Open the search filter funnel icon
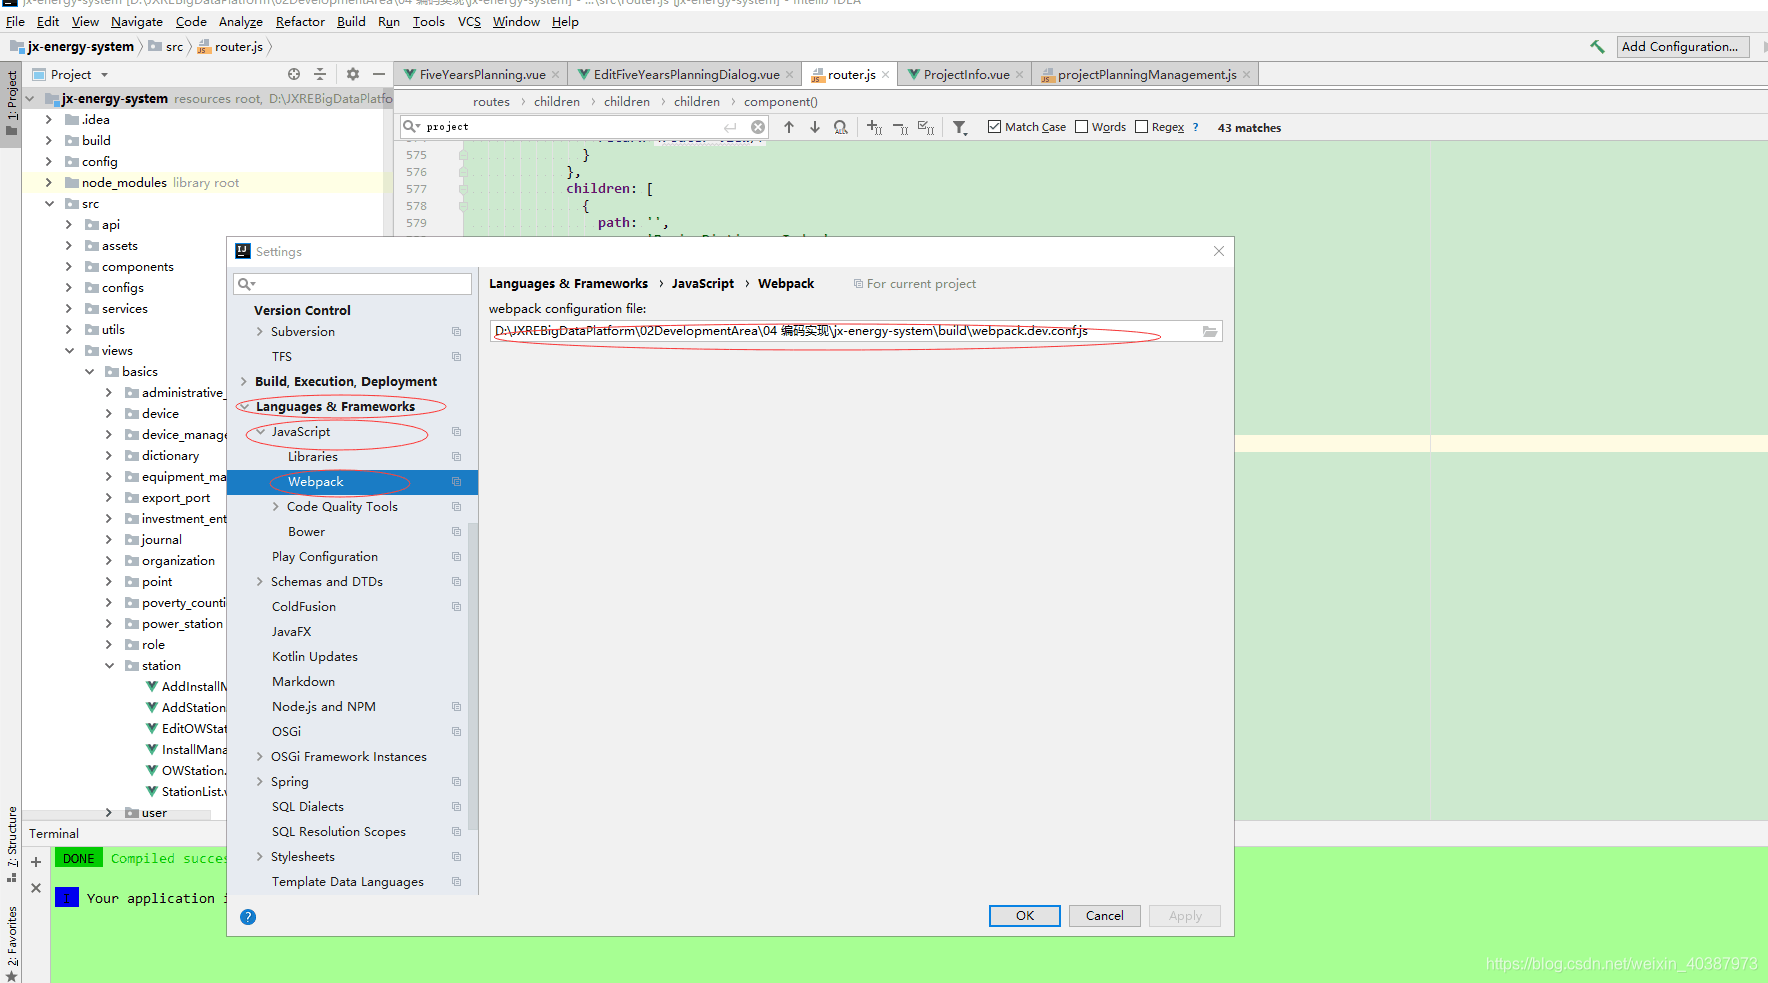The height and width of the screenshot is (983, 1768). (960, 127)
